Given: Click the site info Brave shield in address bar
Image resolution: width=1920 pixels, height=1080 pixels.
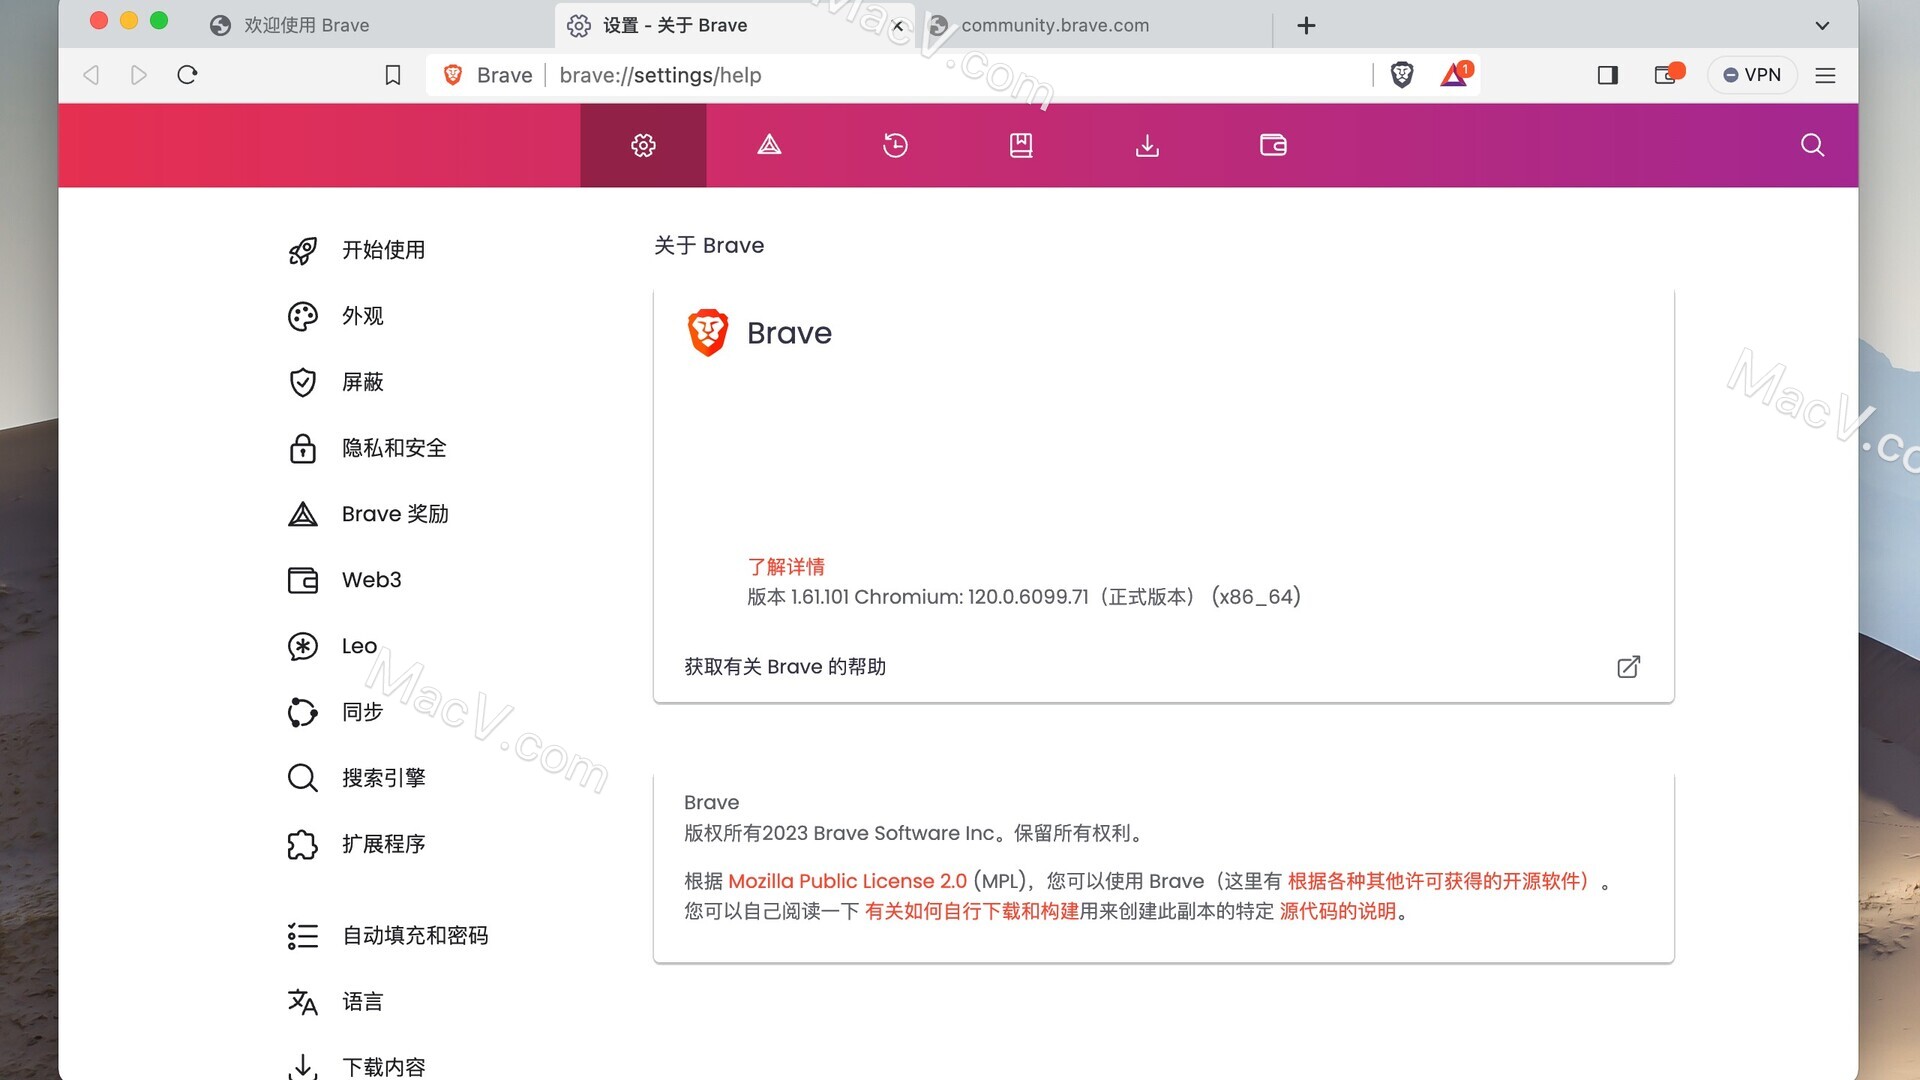Looking at the screenshot, I should coord(453,75).
